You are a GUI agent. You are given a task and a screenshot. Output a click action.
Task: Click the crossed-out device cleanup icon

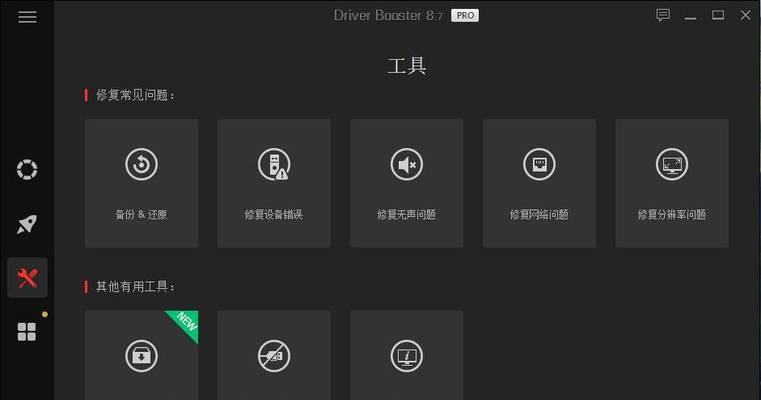point(274,356)
